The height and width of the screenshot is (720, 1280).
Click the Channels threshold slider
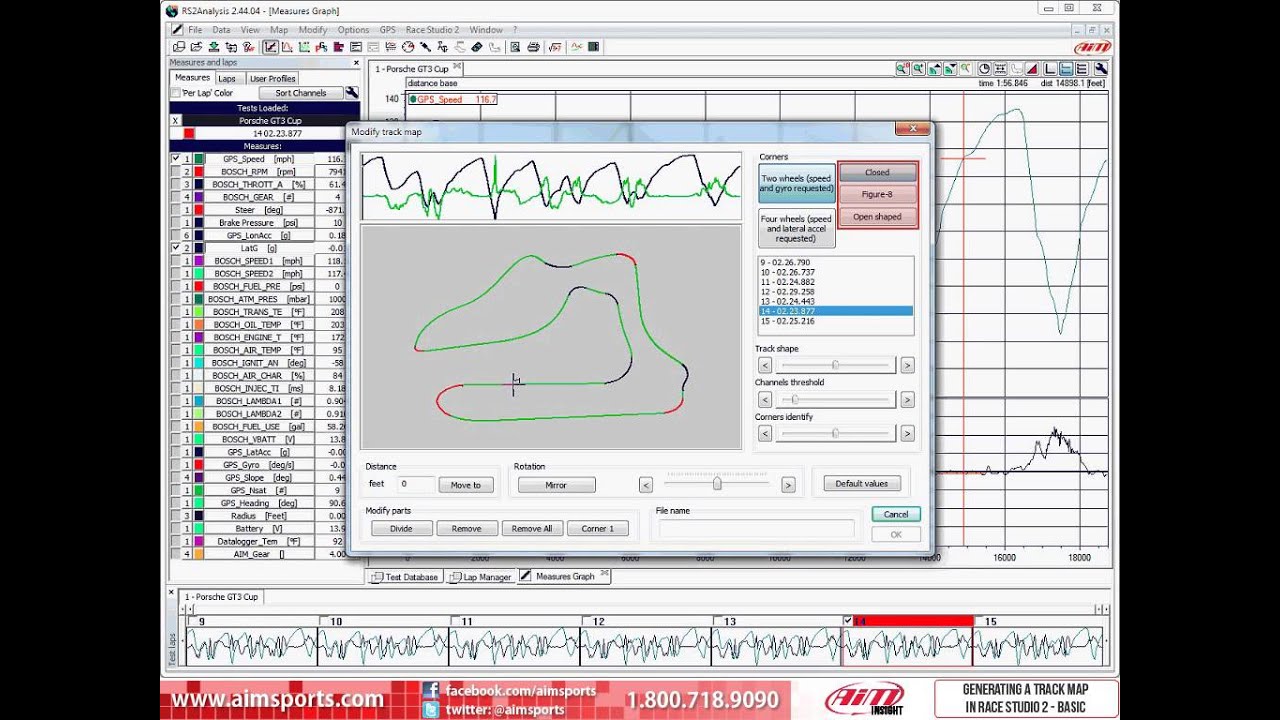[x=835, y=399]
